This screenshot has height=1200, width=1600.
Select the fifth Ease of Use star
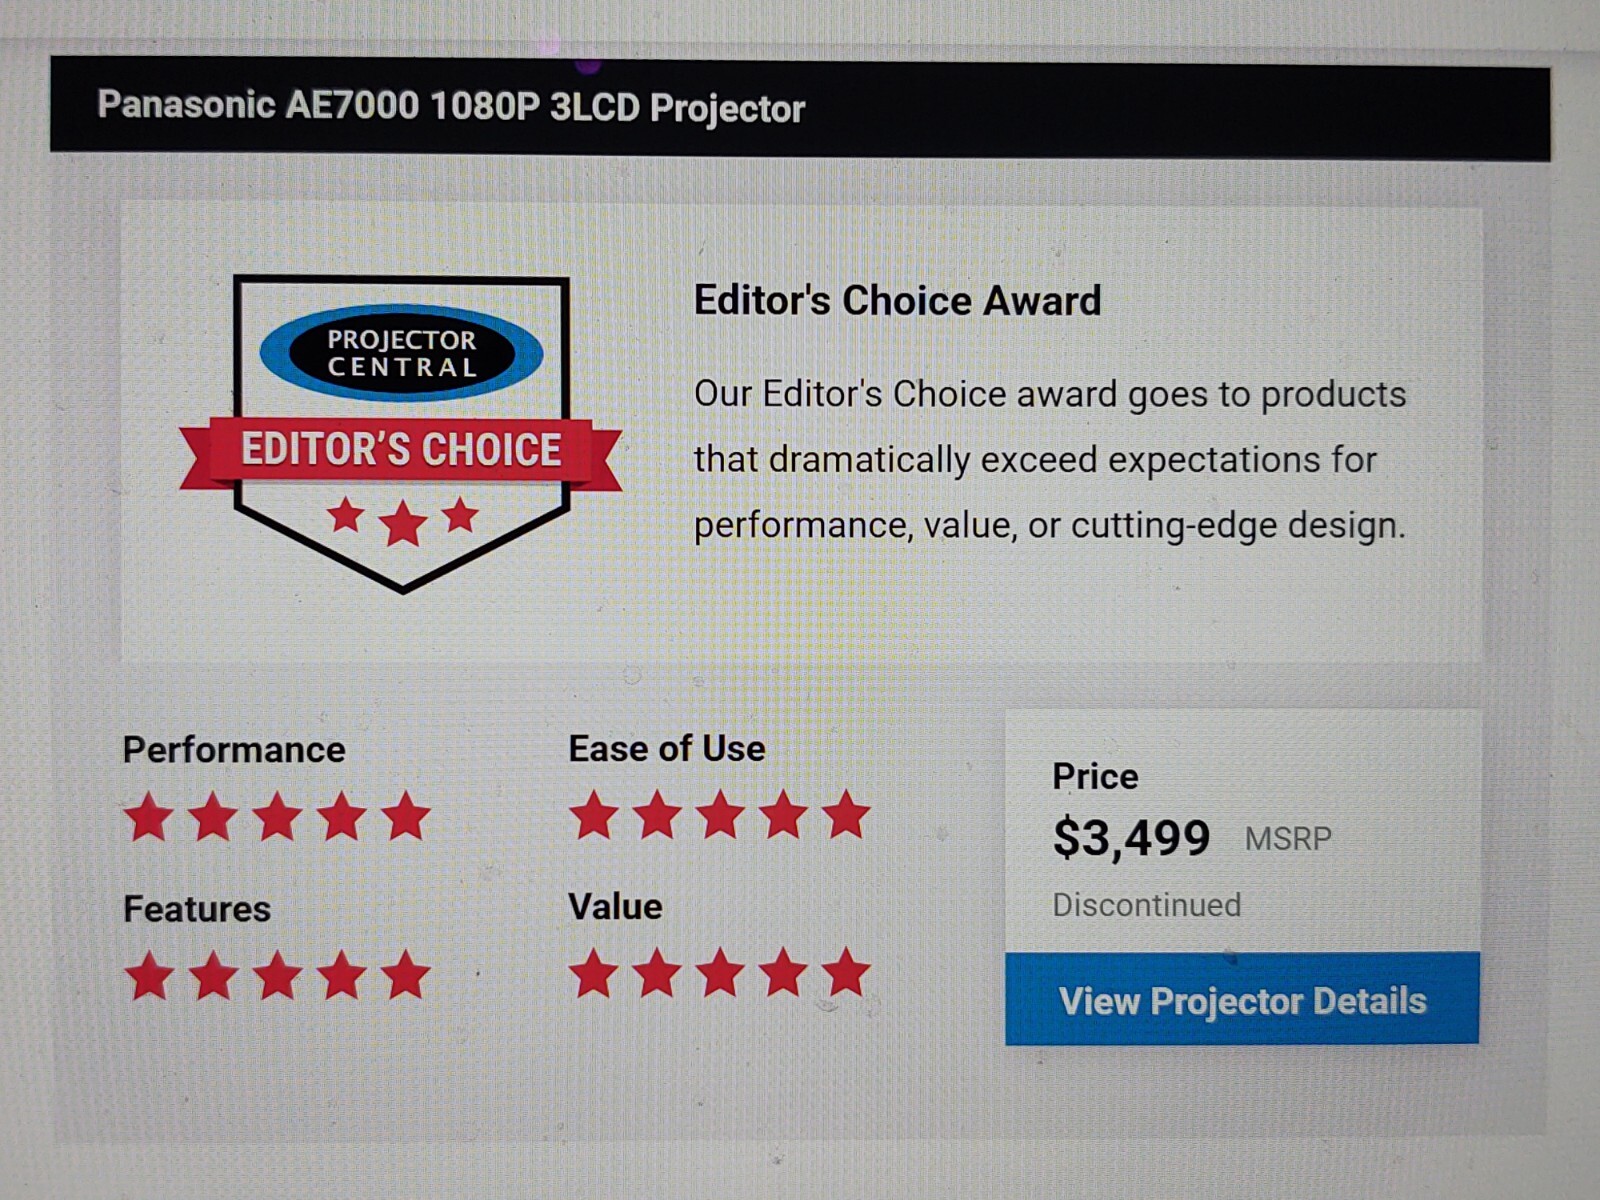pyautogui.click(x=846, y=814)
